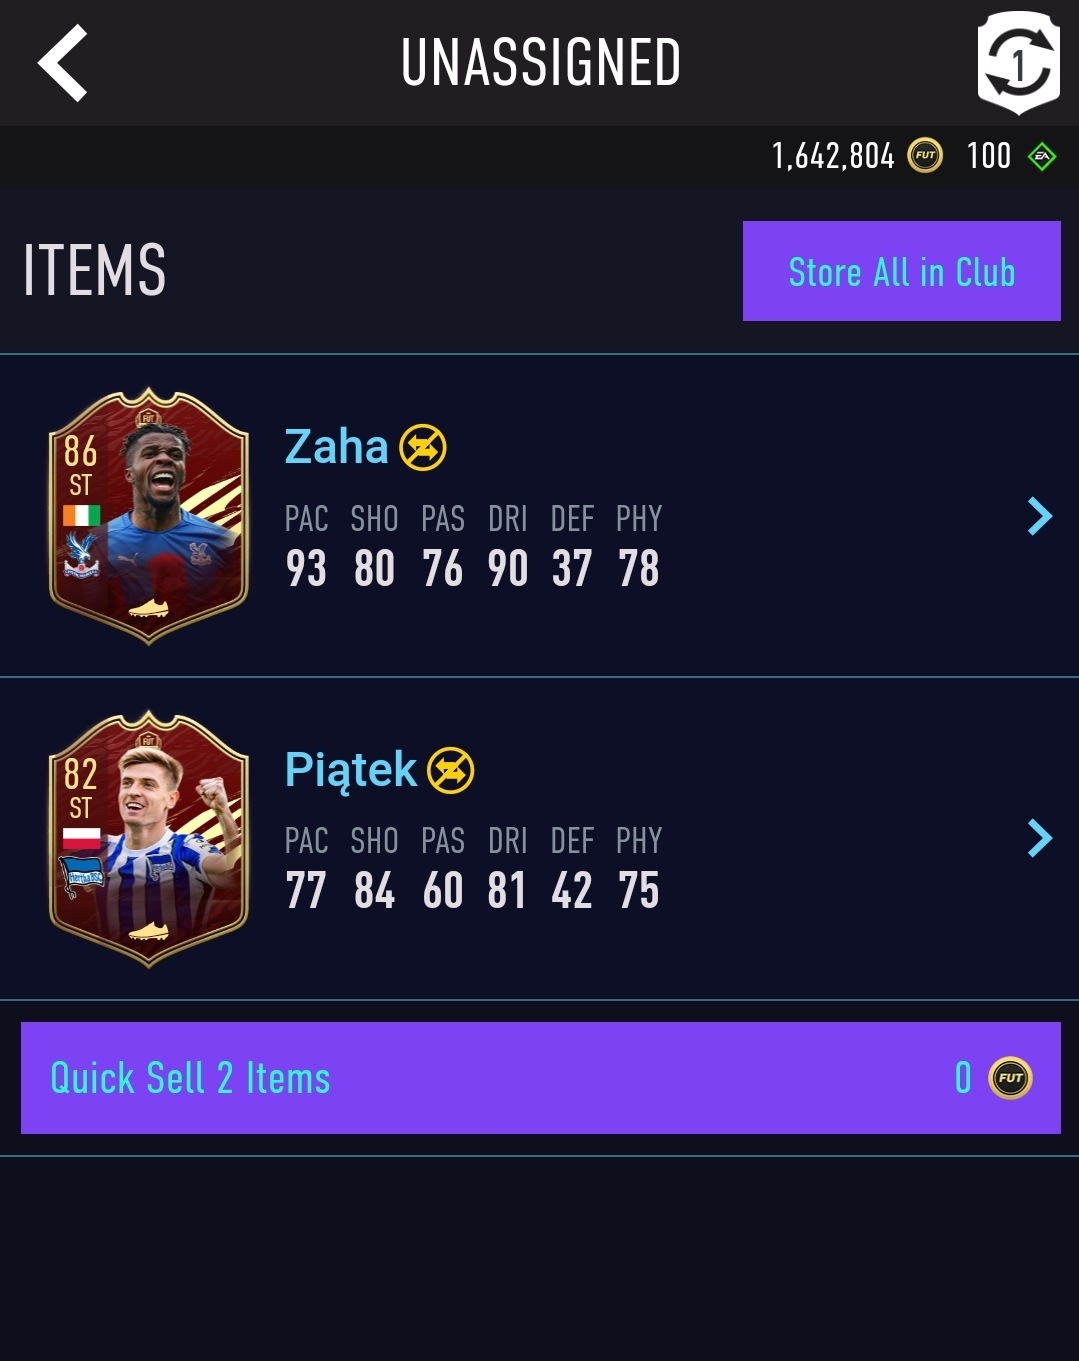
Task: Click the Store All in Club button
Action: pos(902,271)
